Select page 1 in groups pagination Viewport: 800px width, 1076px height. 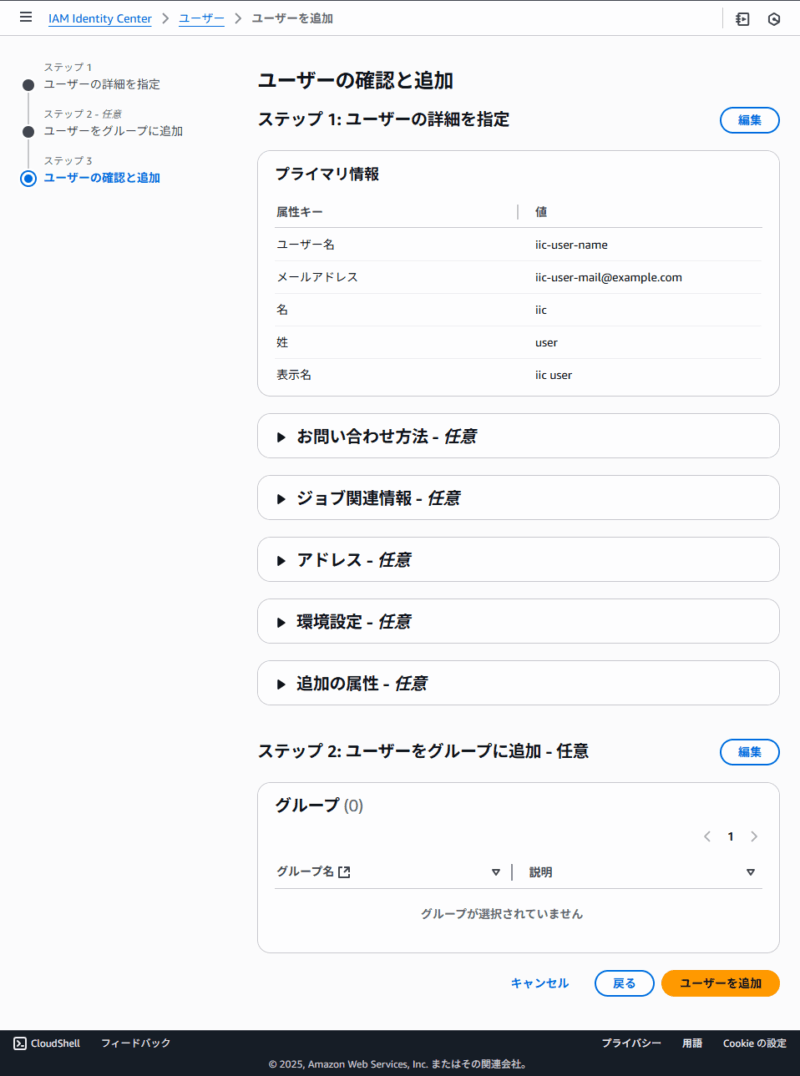click(731, 837)
